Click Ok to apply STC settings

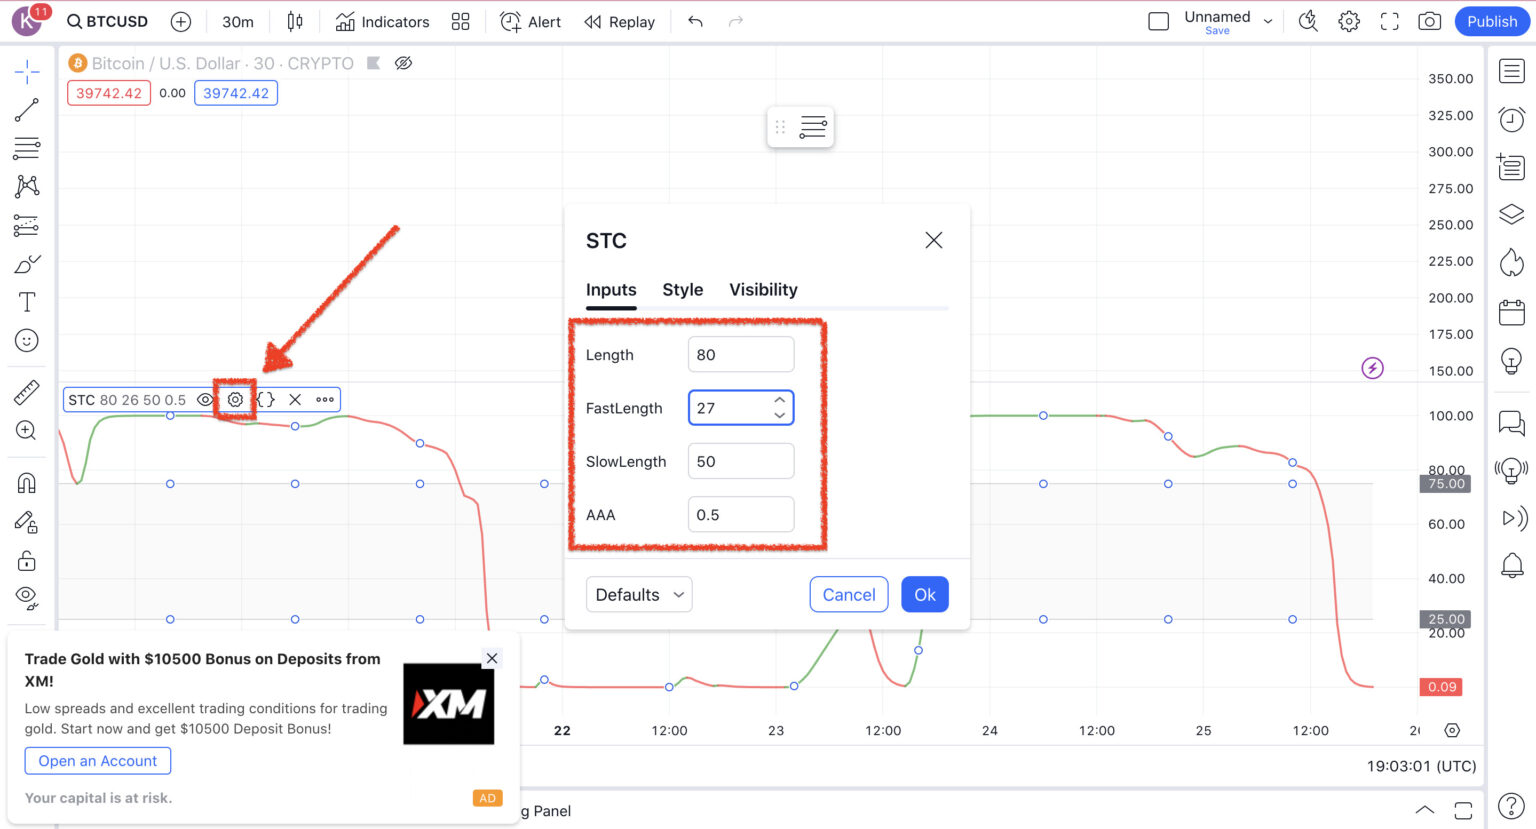click(924, 594)
